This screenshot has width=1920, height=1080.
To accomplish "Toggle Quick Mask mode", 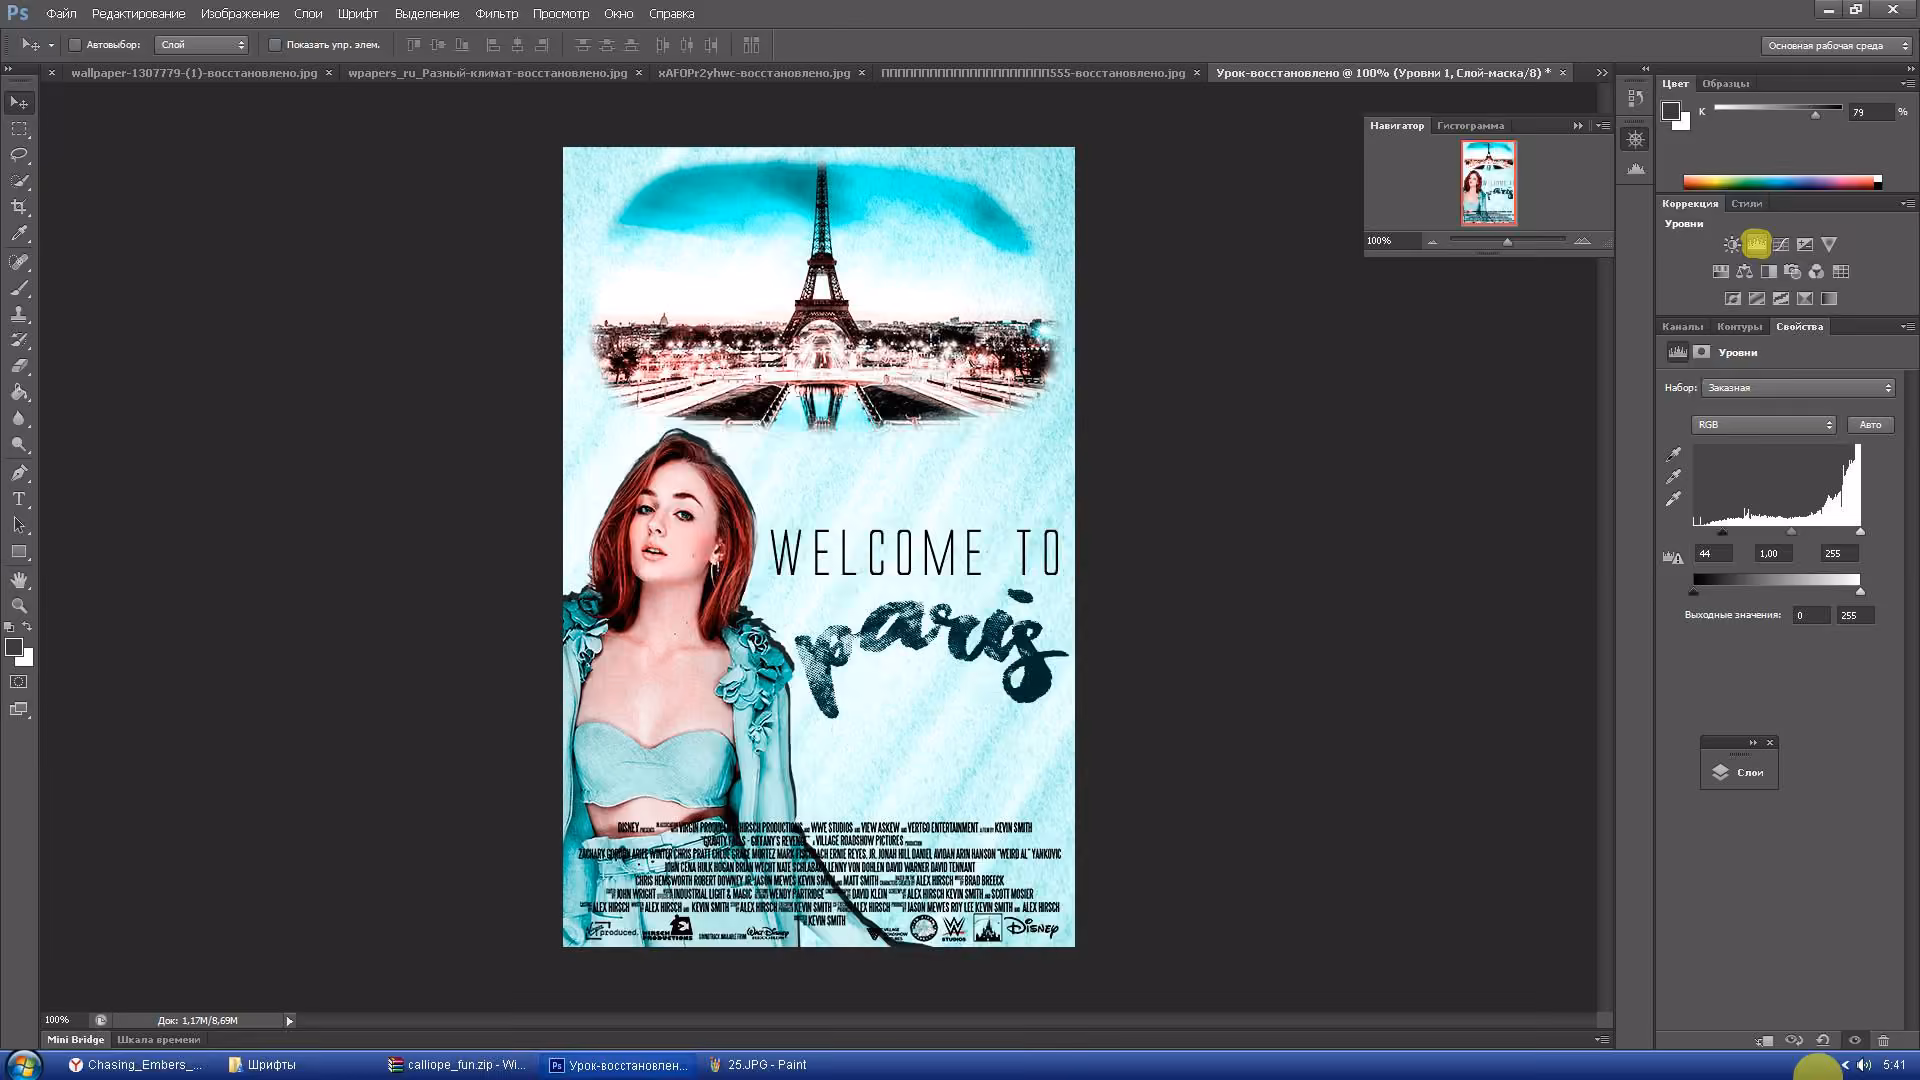I will 19,682.
